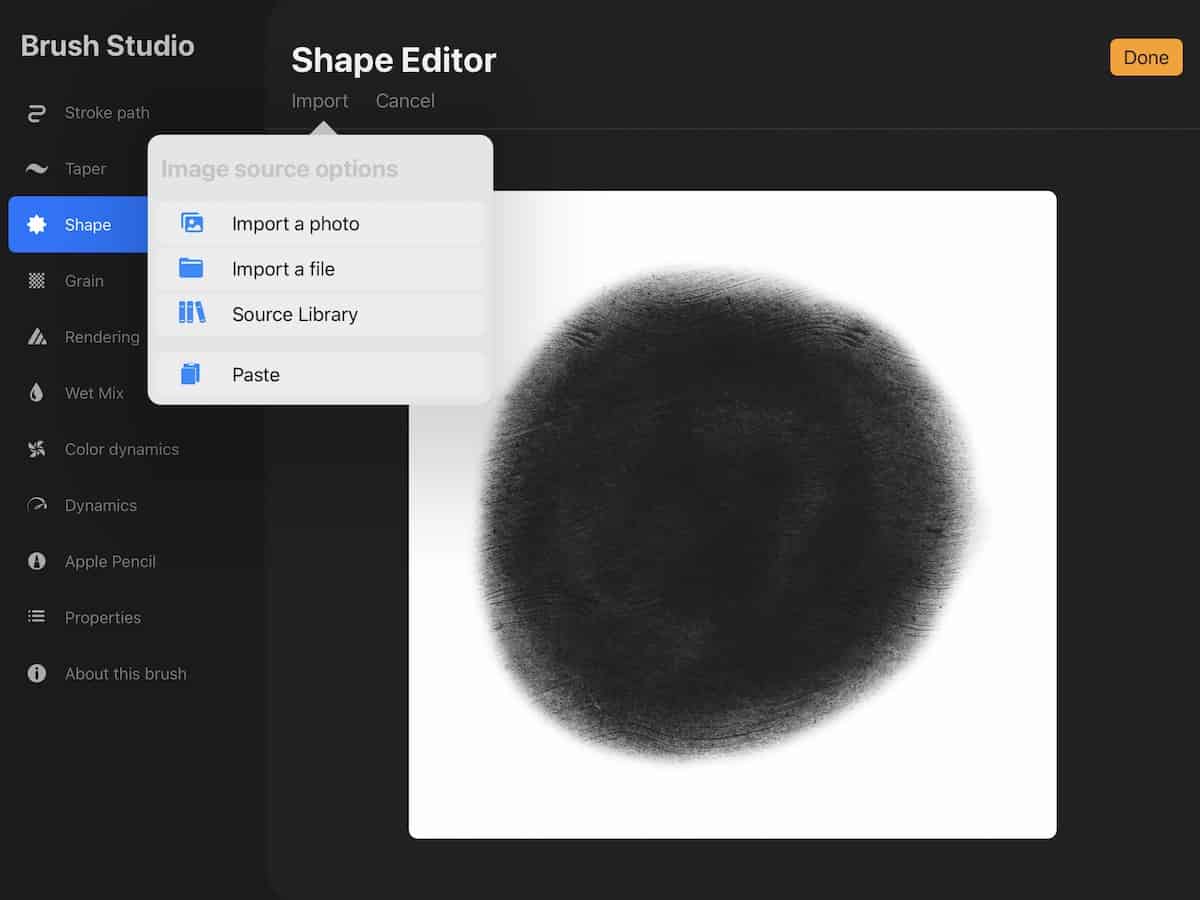Image resolution: width=1200 pixels, height=900 pixels.
Task: Click the Taper wave icon
Action: [x=37, y=169]
